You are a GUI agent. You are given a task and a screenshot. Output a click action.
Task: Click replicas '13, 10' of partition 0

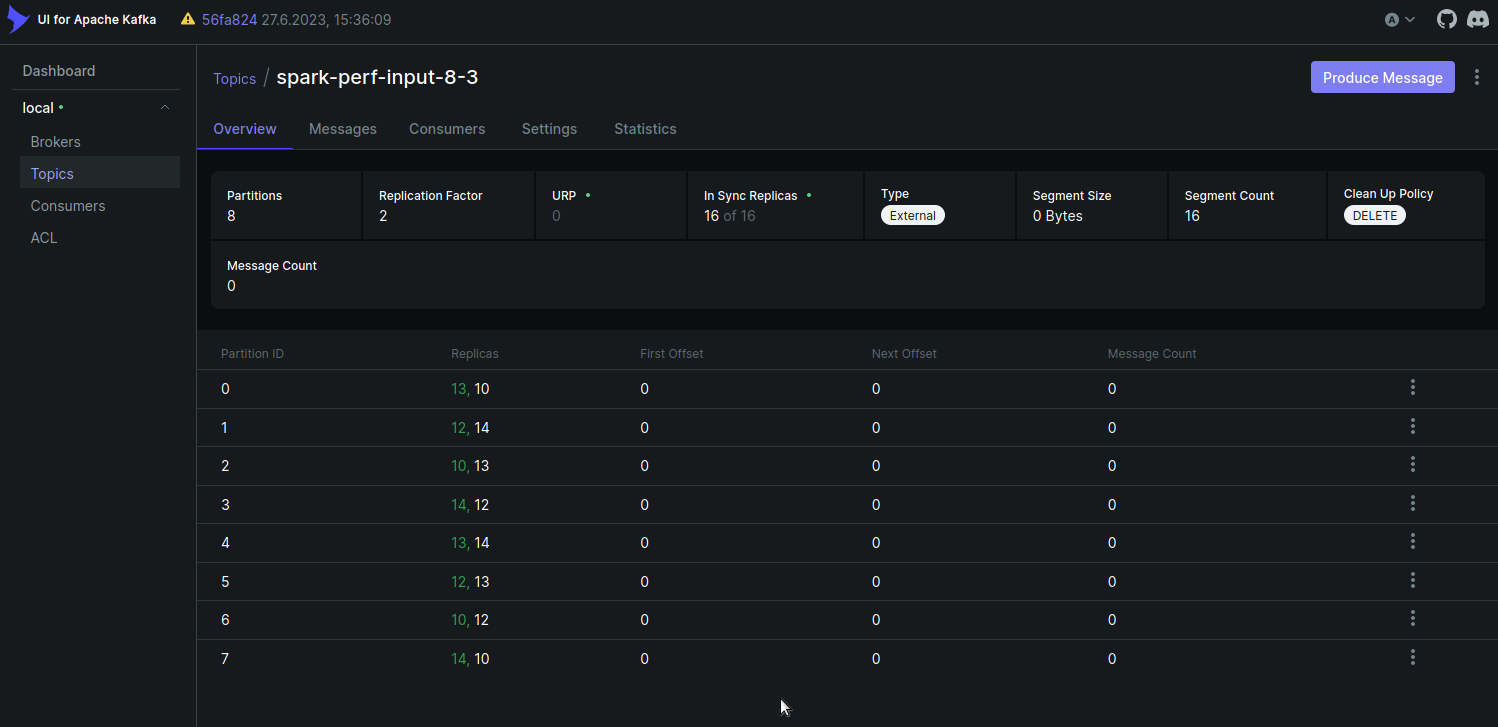470,389
